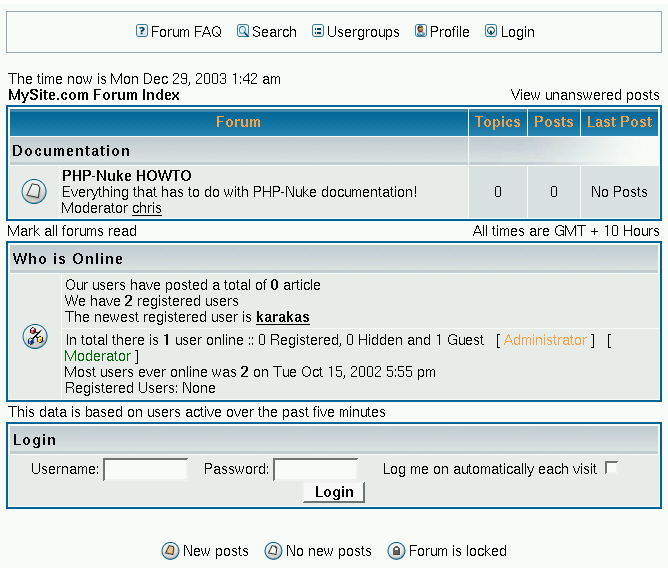Click the Profile icon in navigation
This screenshot has height=568, width=668.
(x=421, y=31)
